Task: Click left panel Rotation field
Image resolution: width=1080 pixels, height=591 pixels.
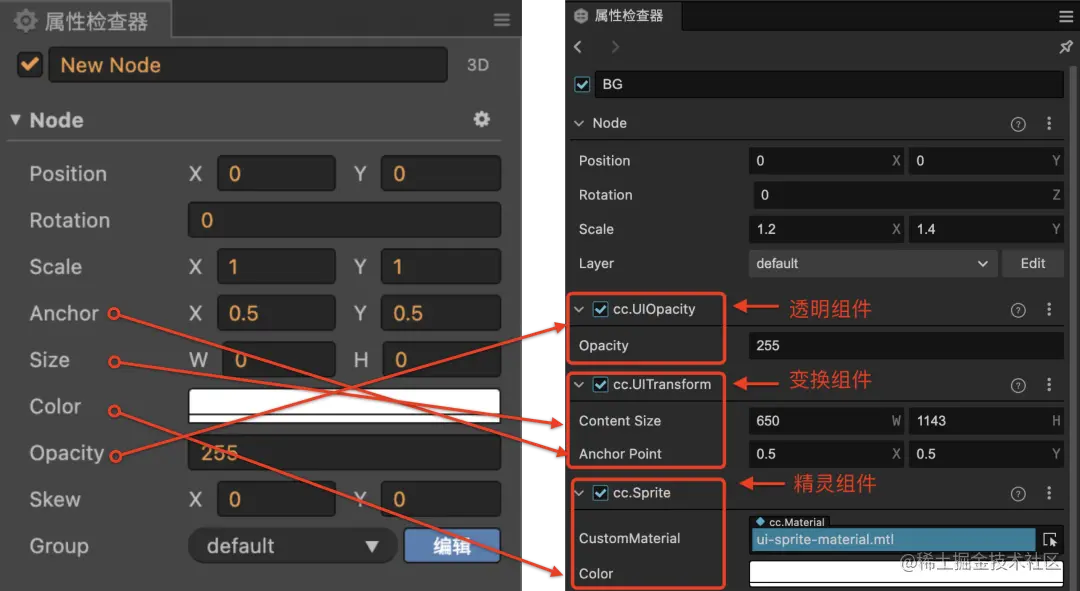Action: (344, 220)
